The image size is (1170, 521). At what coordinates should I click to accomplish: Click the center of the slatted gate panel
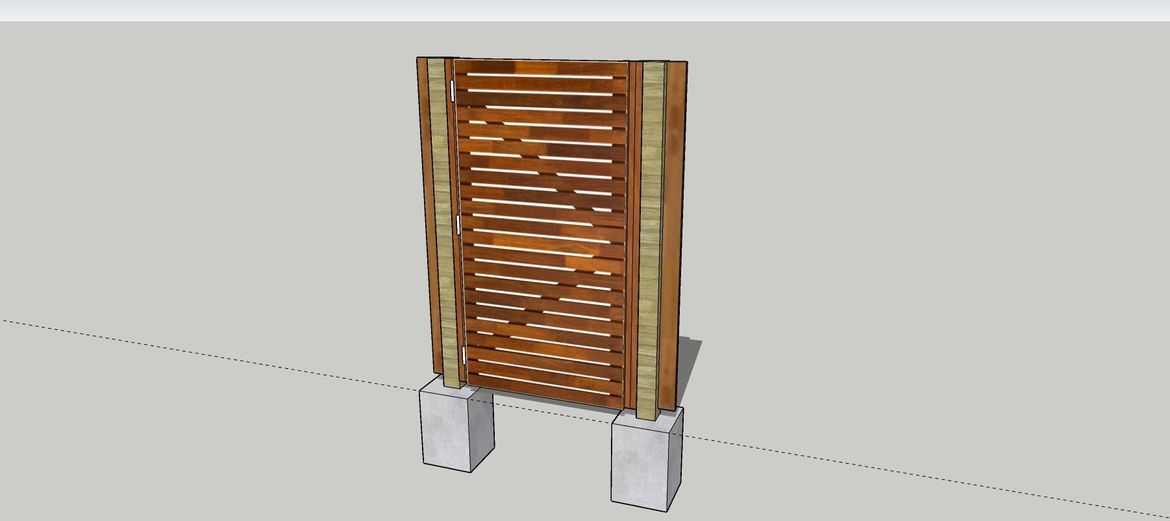coord(543,230)
